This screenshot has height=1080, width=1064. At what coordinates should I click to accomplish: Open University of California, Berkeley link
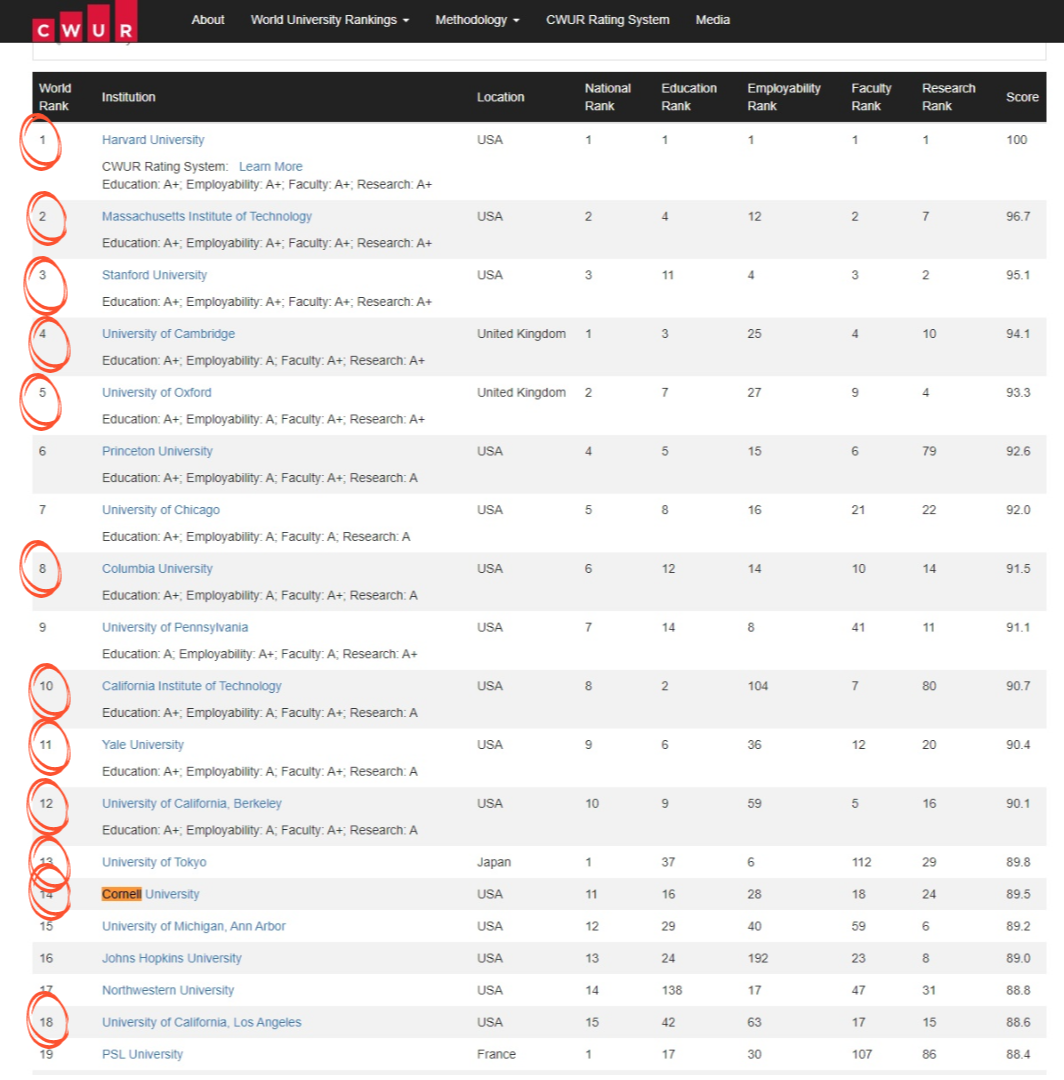point(191,804)
